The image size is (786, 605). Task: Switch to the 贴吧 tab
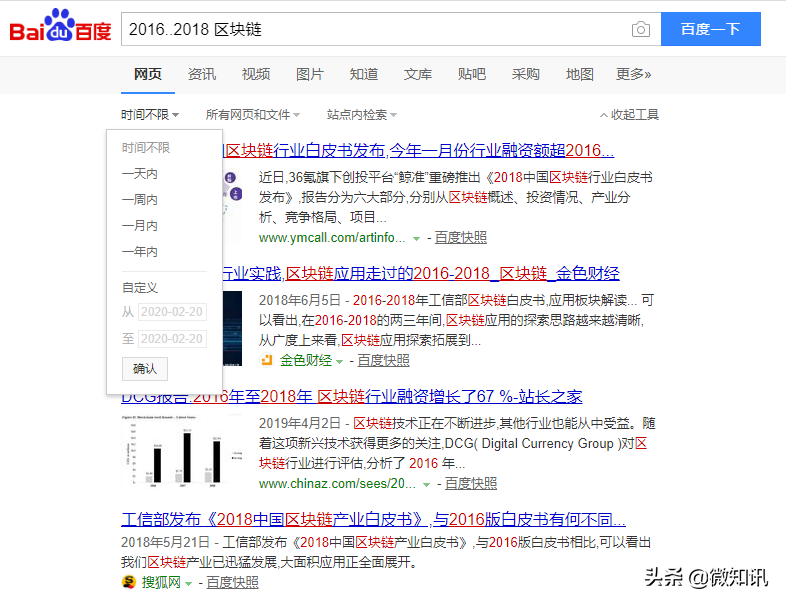pyautogui.click(x=472, y=74)
